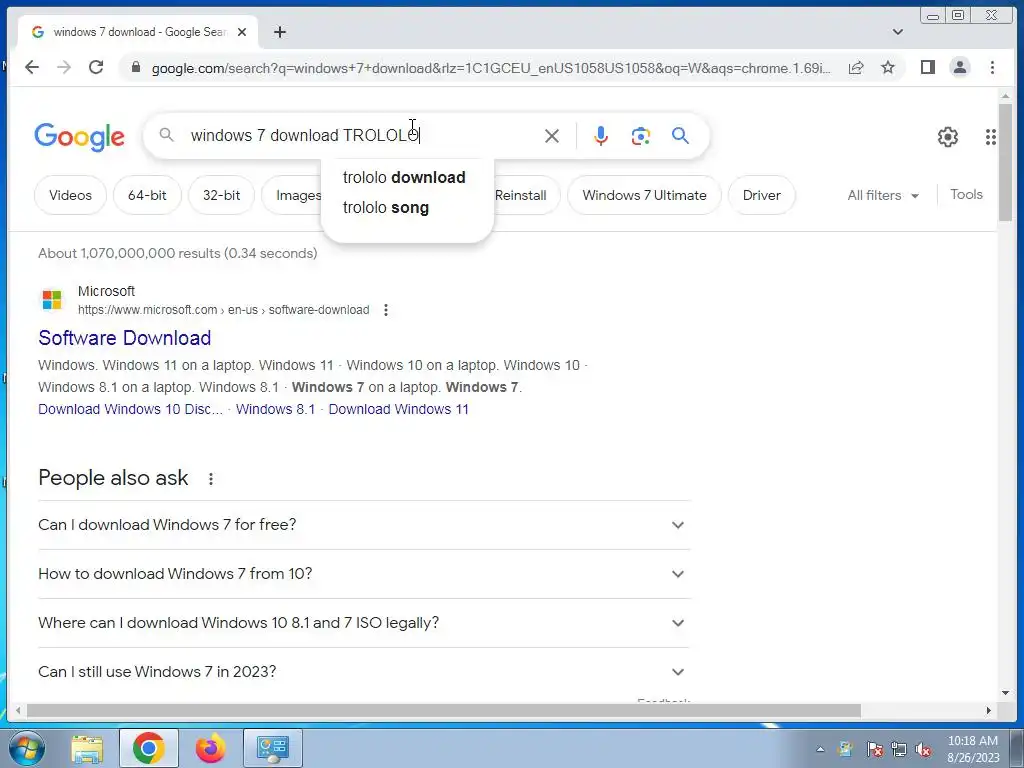This screenshot has height=768, width=1024.
Task: Open the All filters dropdown
Action: [883, 195]
